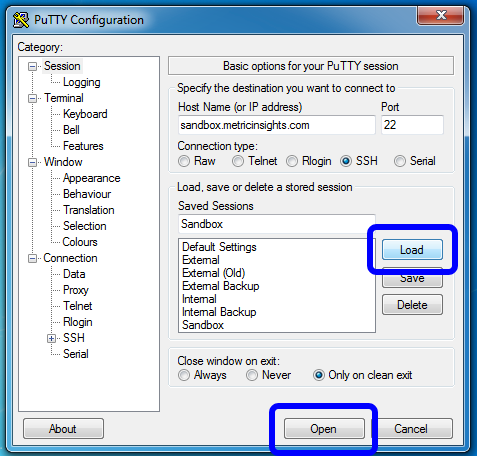477x456 pixels.
Task: Click the Delete session button
Action: [x=412, y=305]
